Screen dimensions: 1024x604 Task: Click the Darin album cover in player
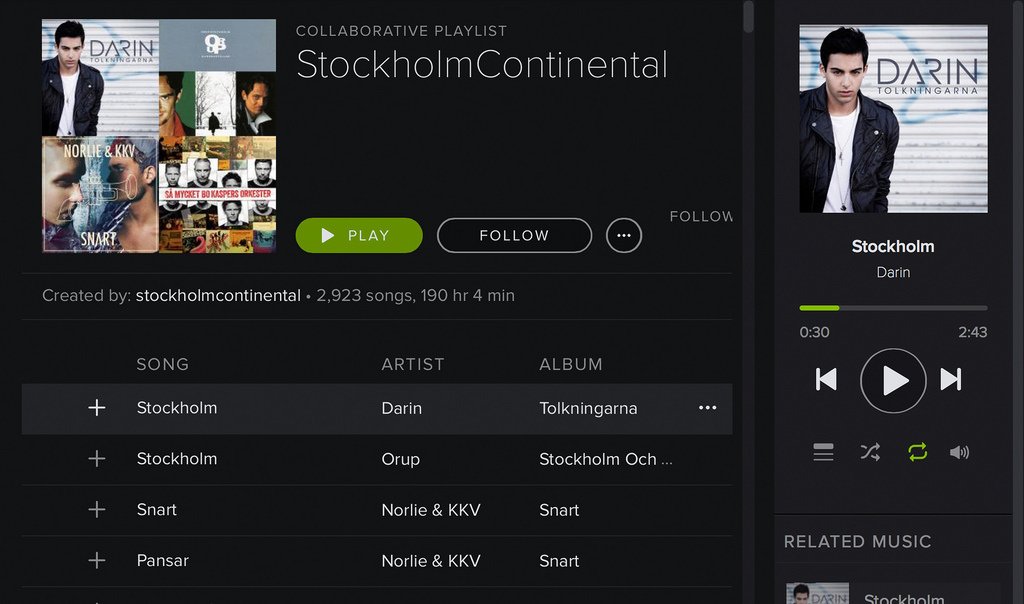click(x=893, y=118)
